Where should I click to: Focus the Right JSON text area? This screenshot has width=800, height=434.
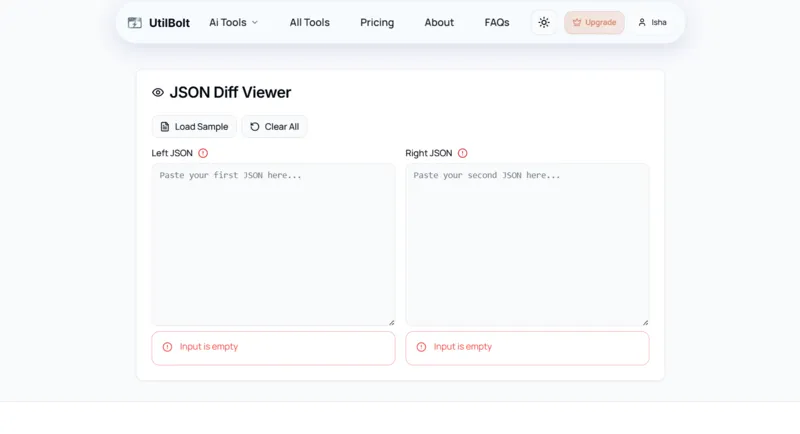tap(528, 244)
